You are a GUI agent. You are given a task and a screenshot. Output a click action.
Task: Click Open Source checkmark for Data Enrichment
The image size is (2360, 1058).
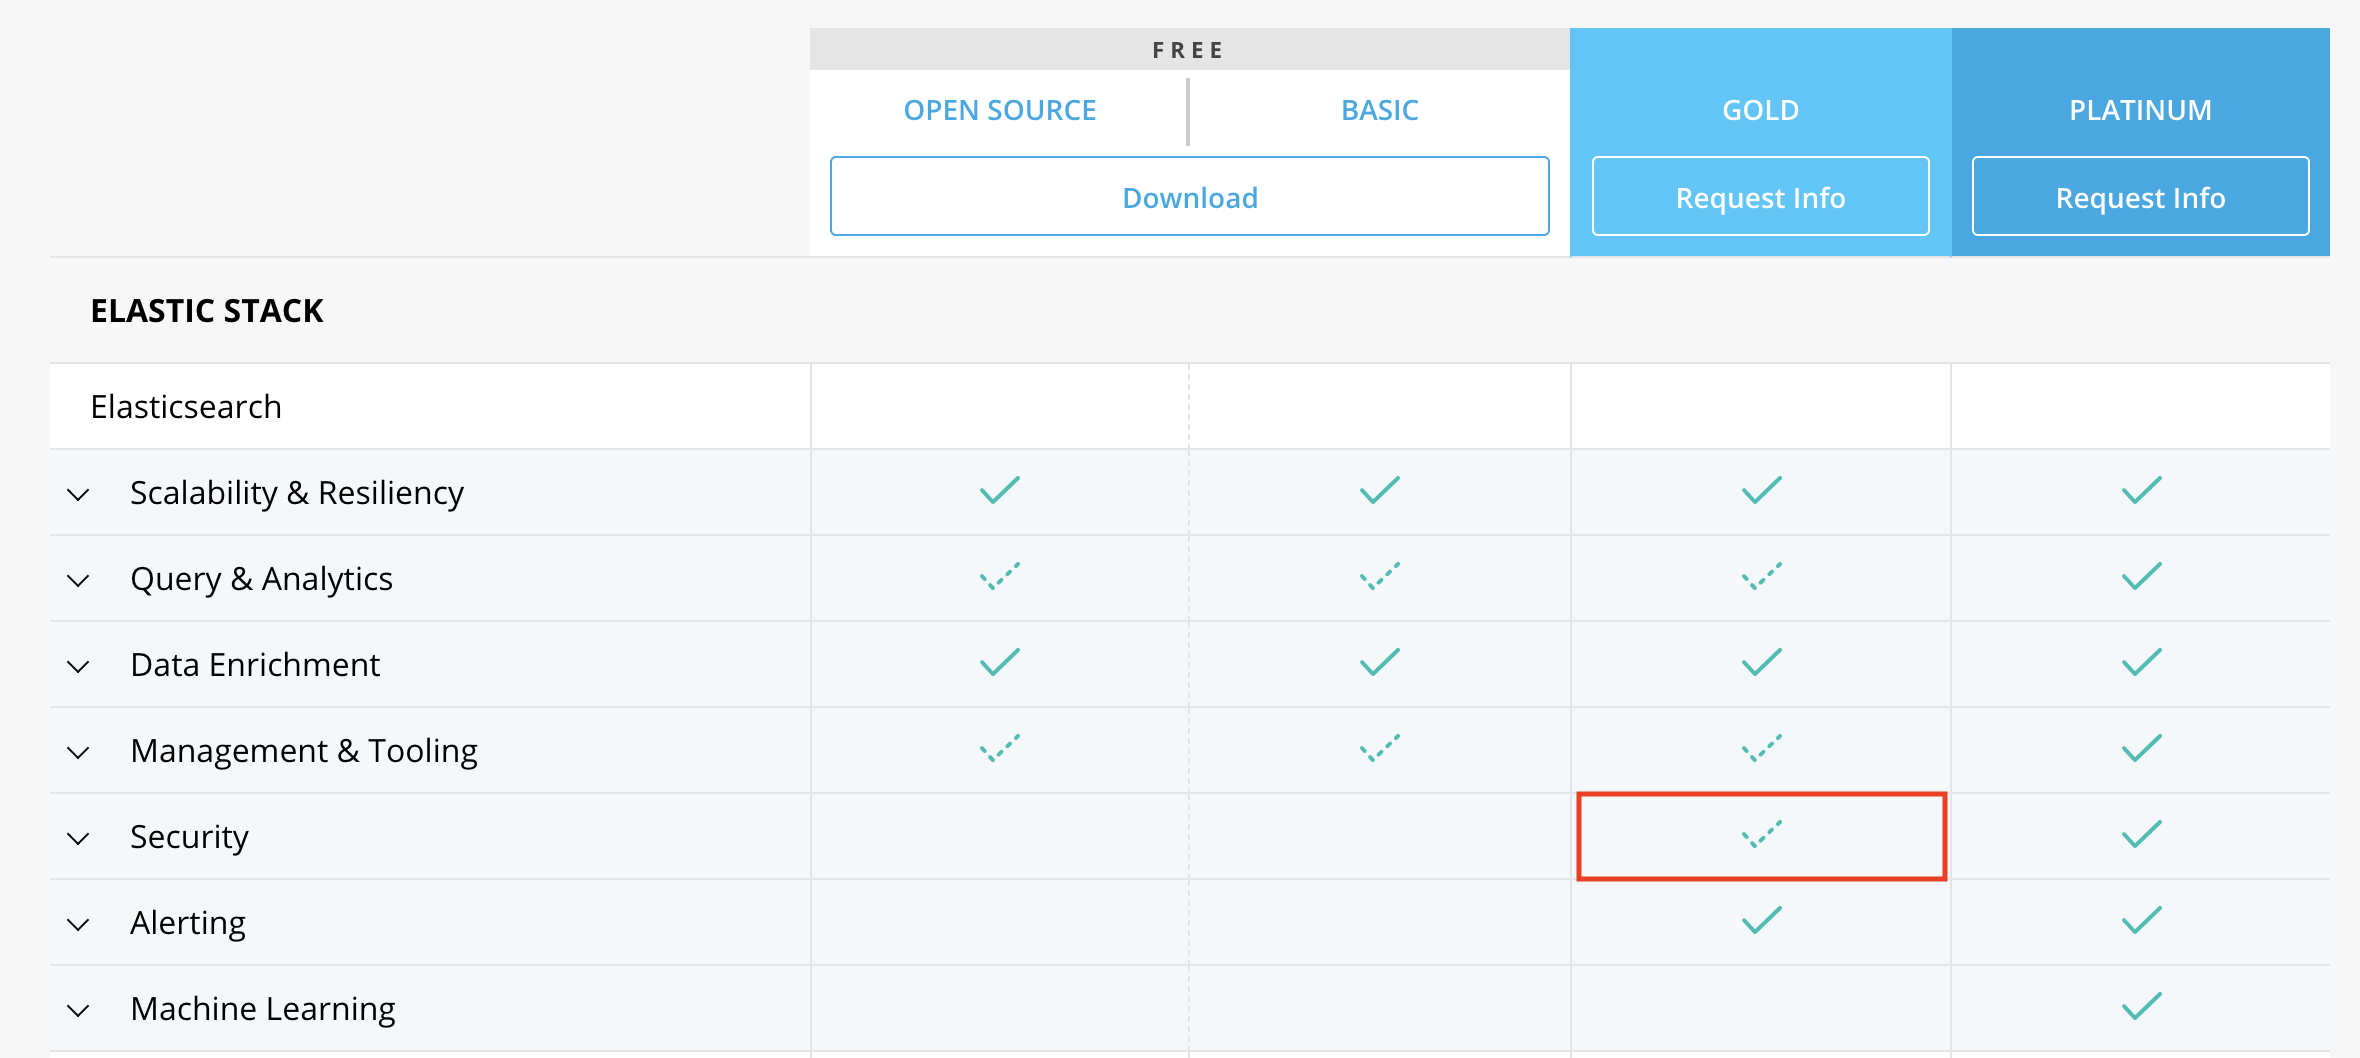coord(1000,662)
